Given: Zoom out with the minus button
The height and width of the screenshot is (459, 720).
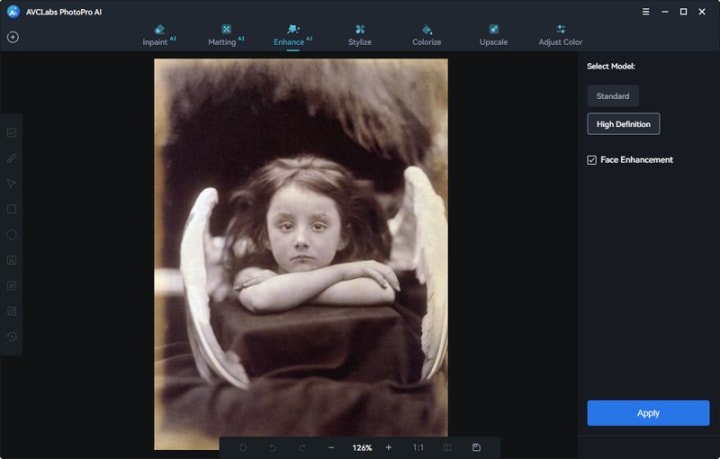Looking at the screenshot, I should coord(331,448).
